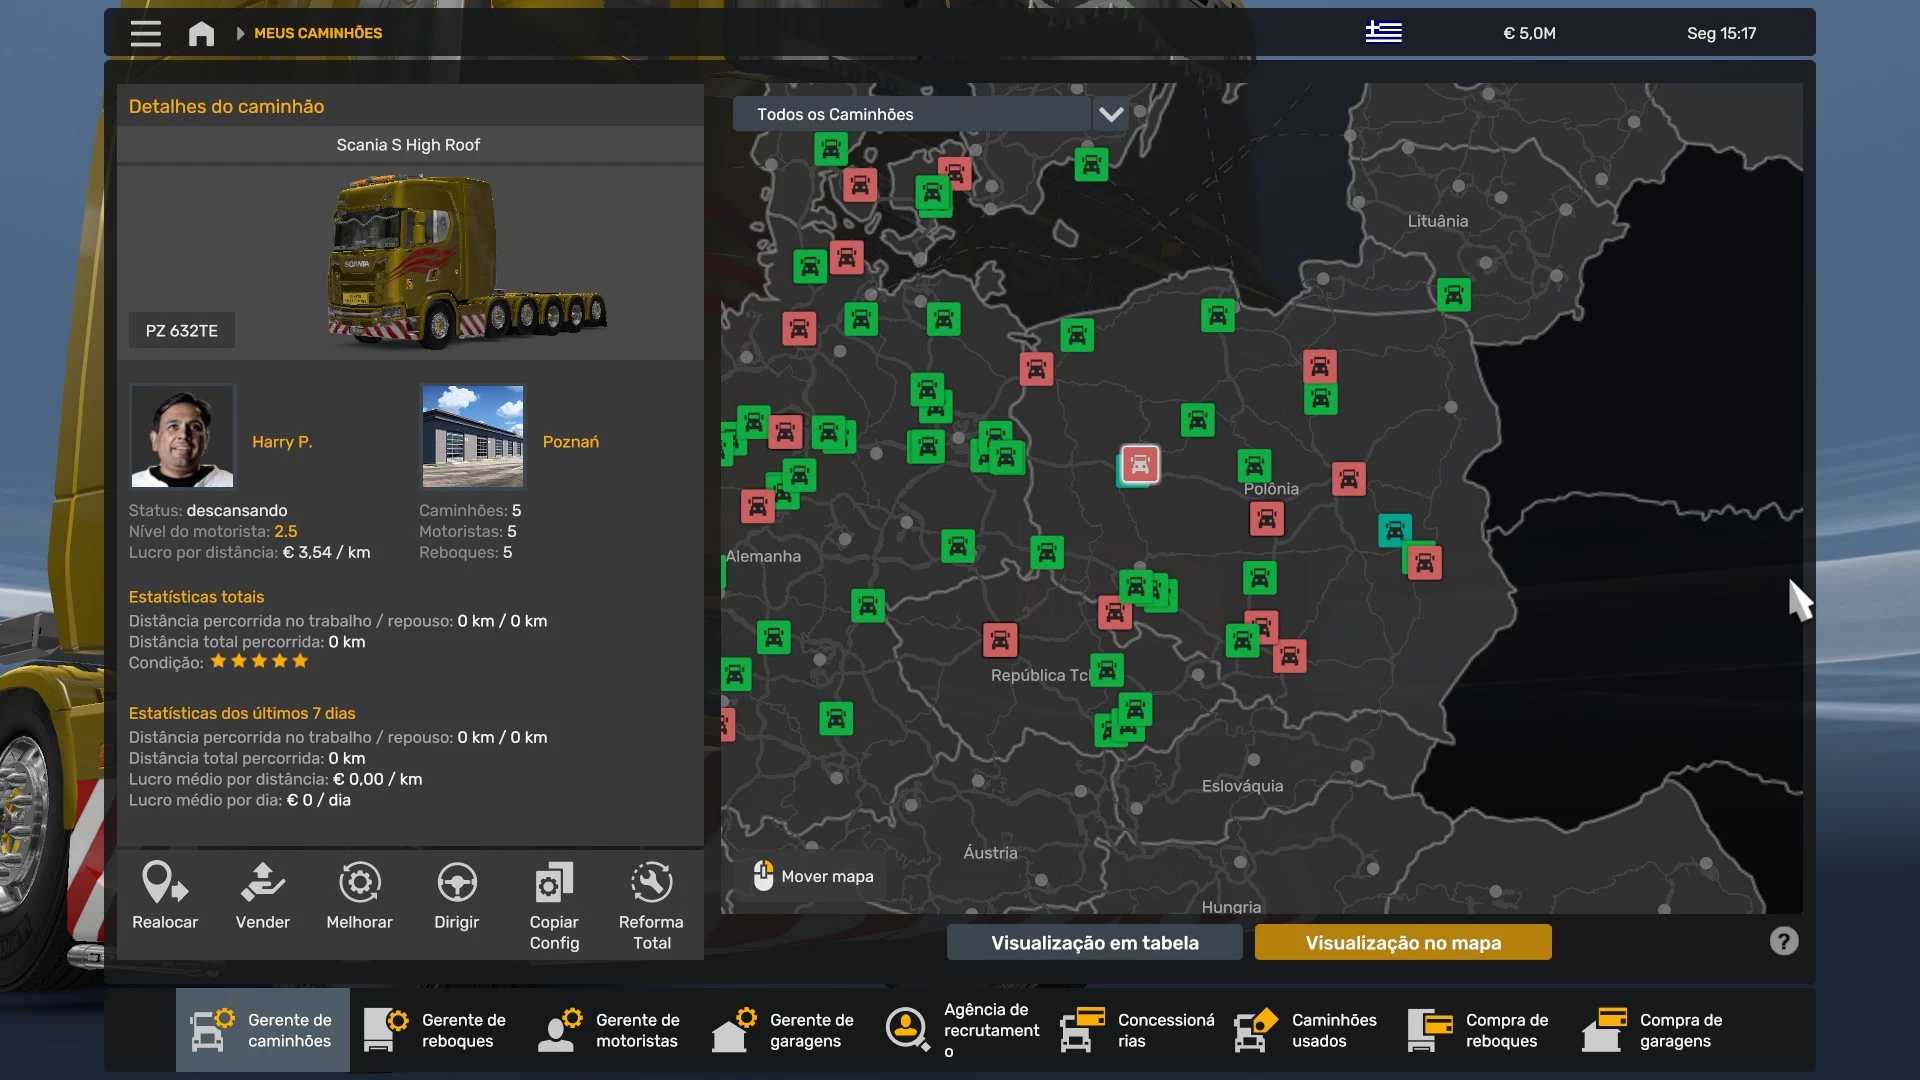Click the Greek flag icon

[1383, 32]
